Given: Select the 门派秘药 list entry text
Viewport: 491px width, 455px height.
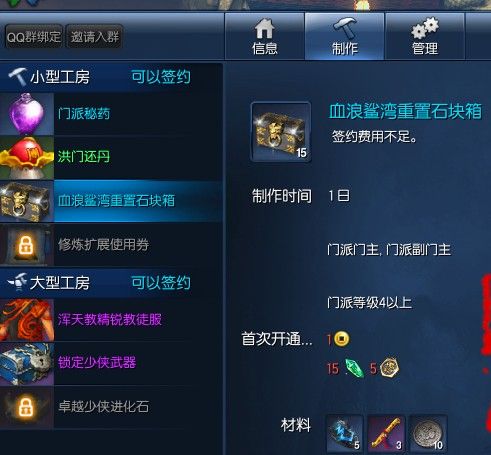Looking at the screenshot, I should pyautogui.click(x=84, y=114).
